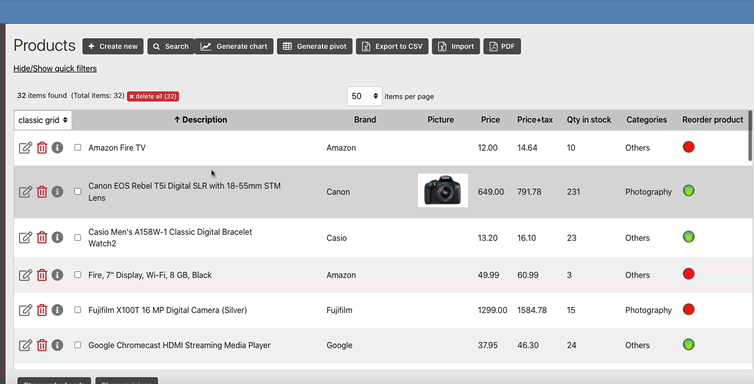Click the price+tax value 46.30
Image resolution: width=754 pixels, height=384 pixels.
(528, 345)
